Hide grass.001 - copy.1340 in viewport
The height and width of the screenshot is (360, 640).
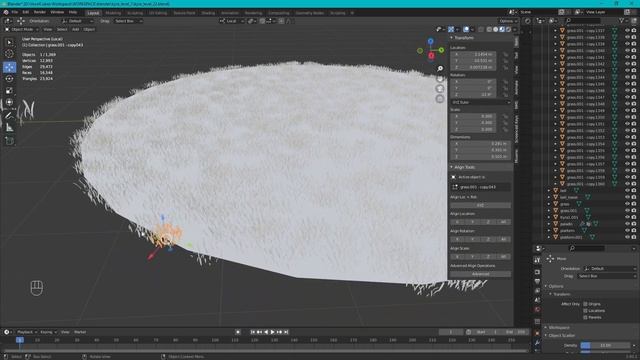click(627, 51)
